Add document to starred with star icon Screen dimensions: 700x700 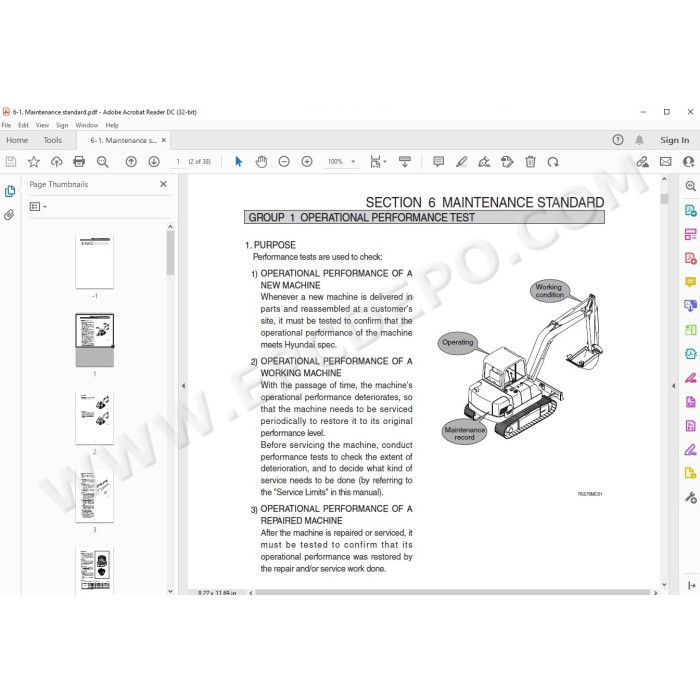[x=33, y=162]
